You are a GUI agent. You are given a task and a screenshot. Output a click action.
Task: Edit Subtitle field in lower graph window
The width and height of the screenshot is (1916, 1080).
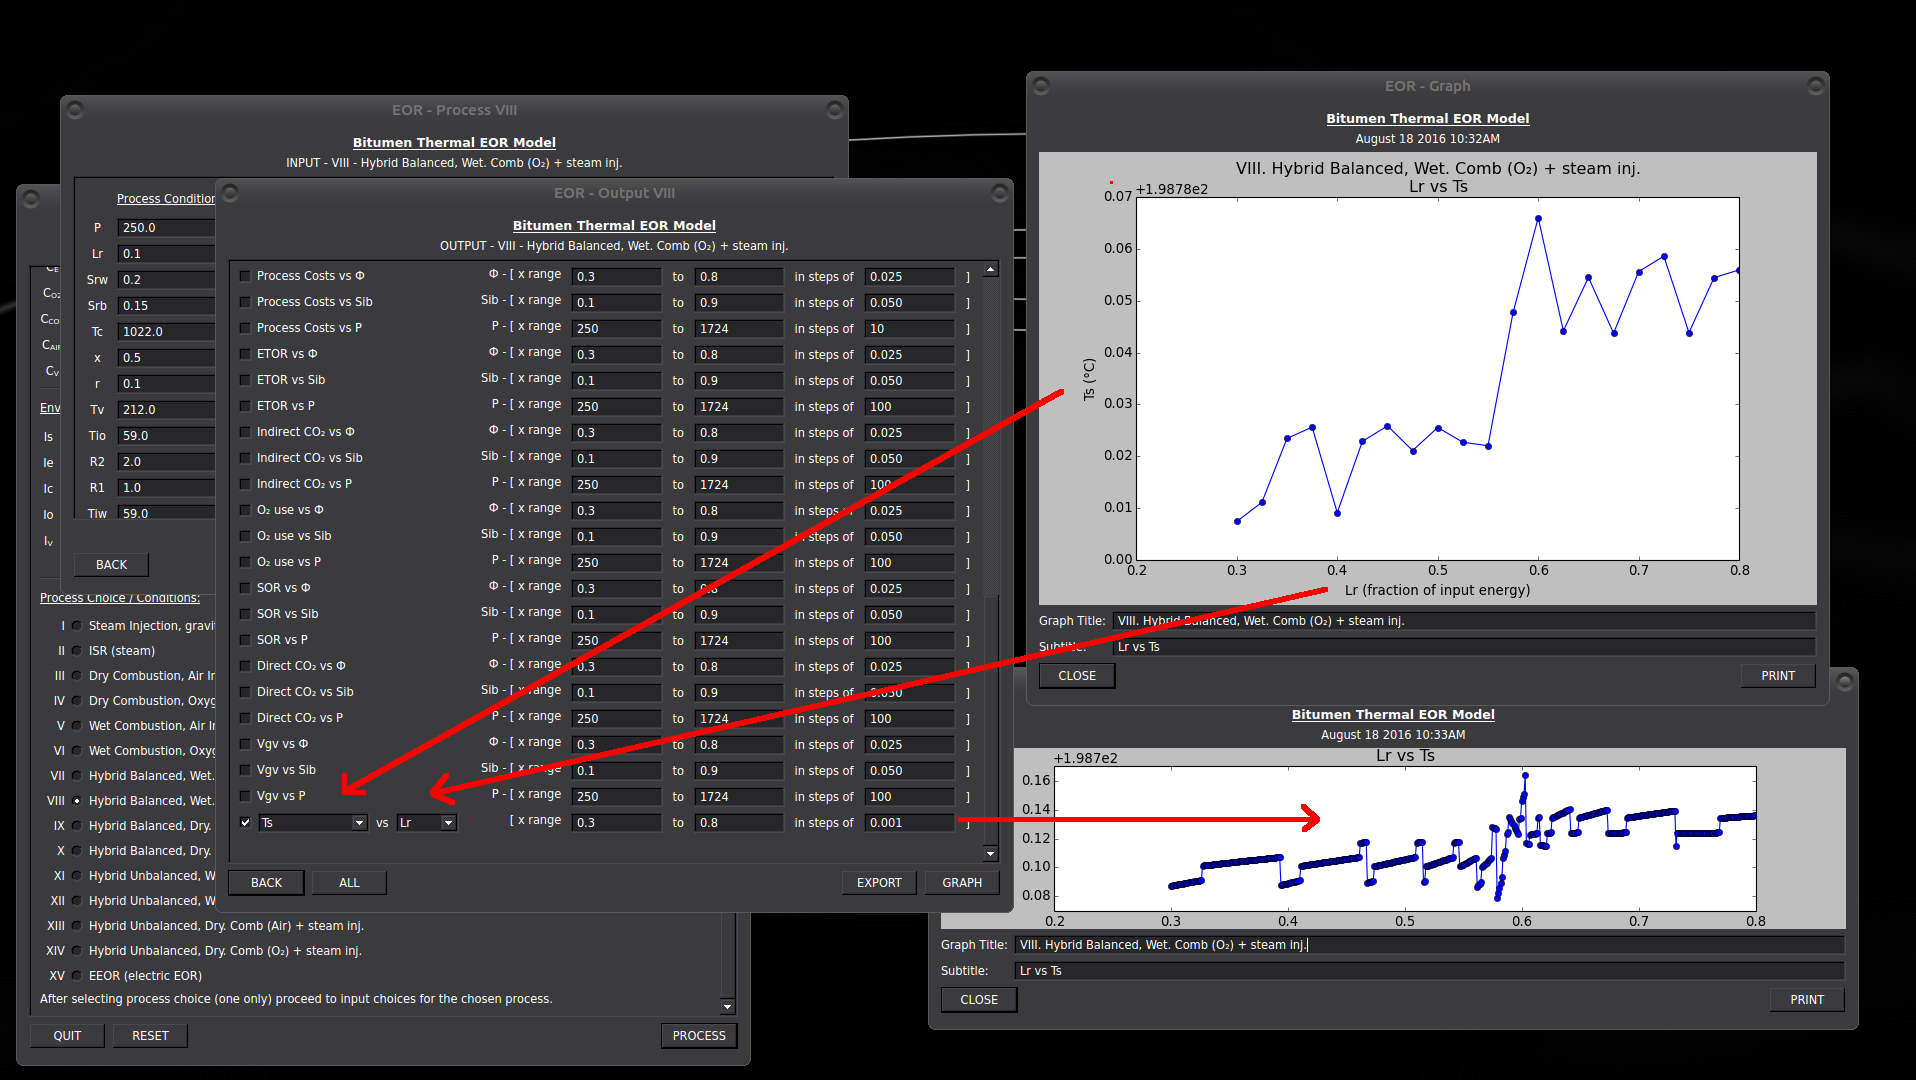[1429, 971]
